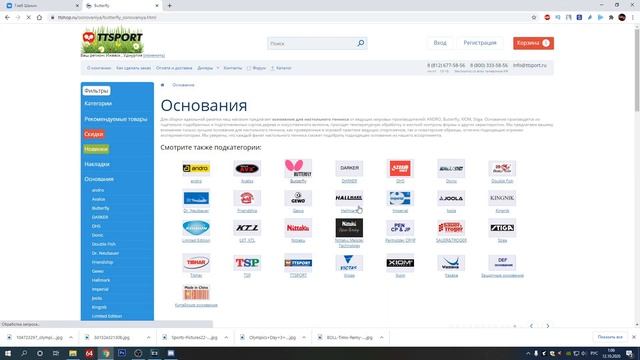The image size is (640, 360).
Task: Select Butterfly in sidebar brand list
Action: tap(100, 208)
